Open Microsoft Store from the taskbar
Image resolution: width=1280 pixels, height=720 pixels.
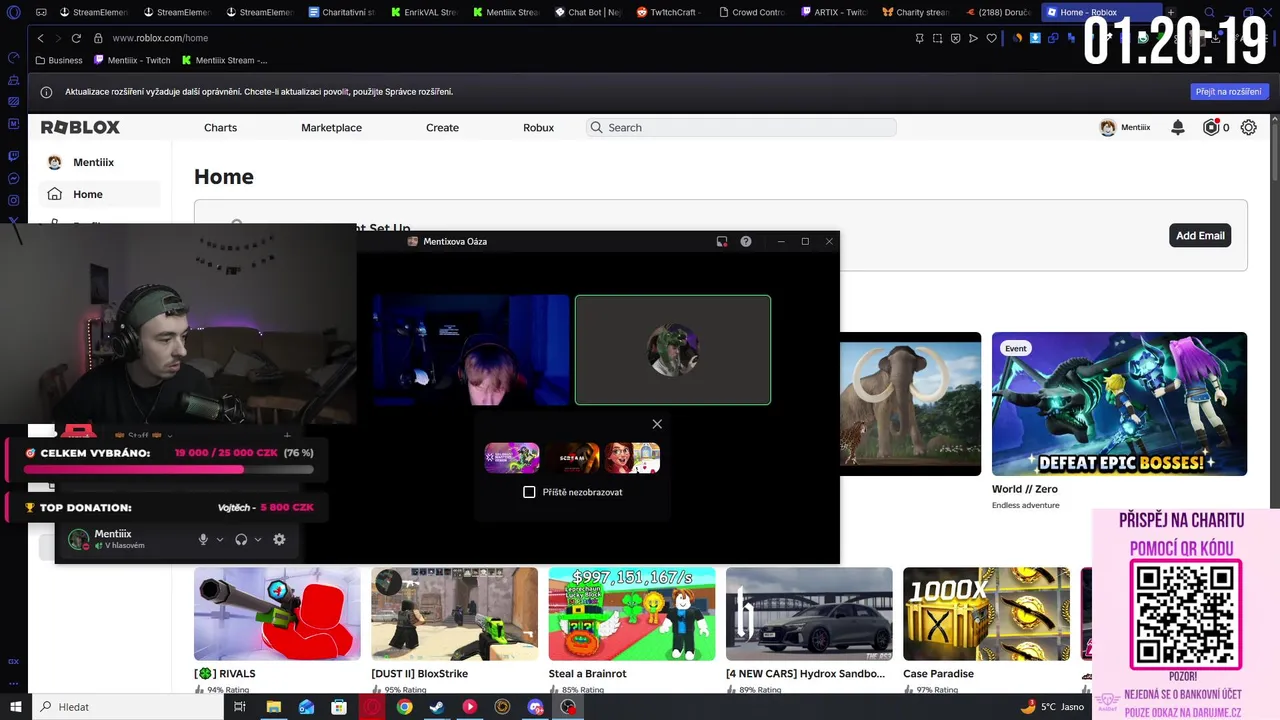339,707
